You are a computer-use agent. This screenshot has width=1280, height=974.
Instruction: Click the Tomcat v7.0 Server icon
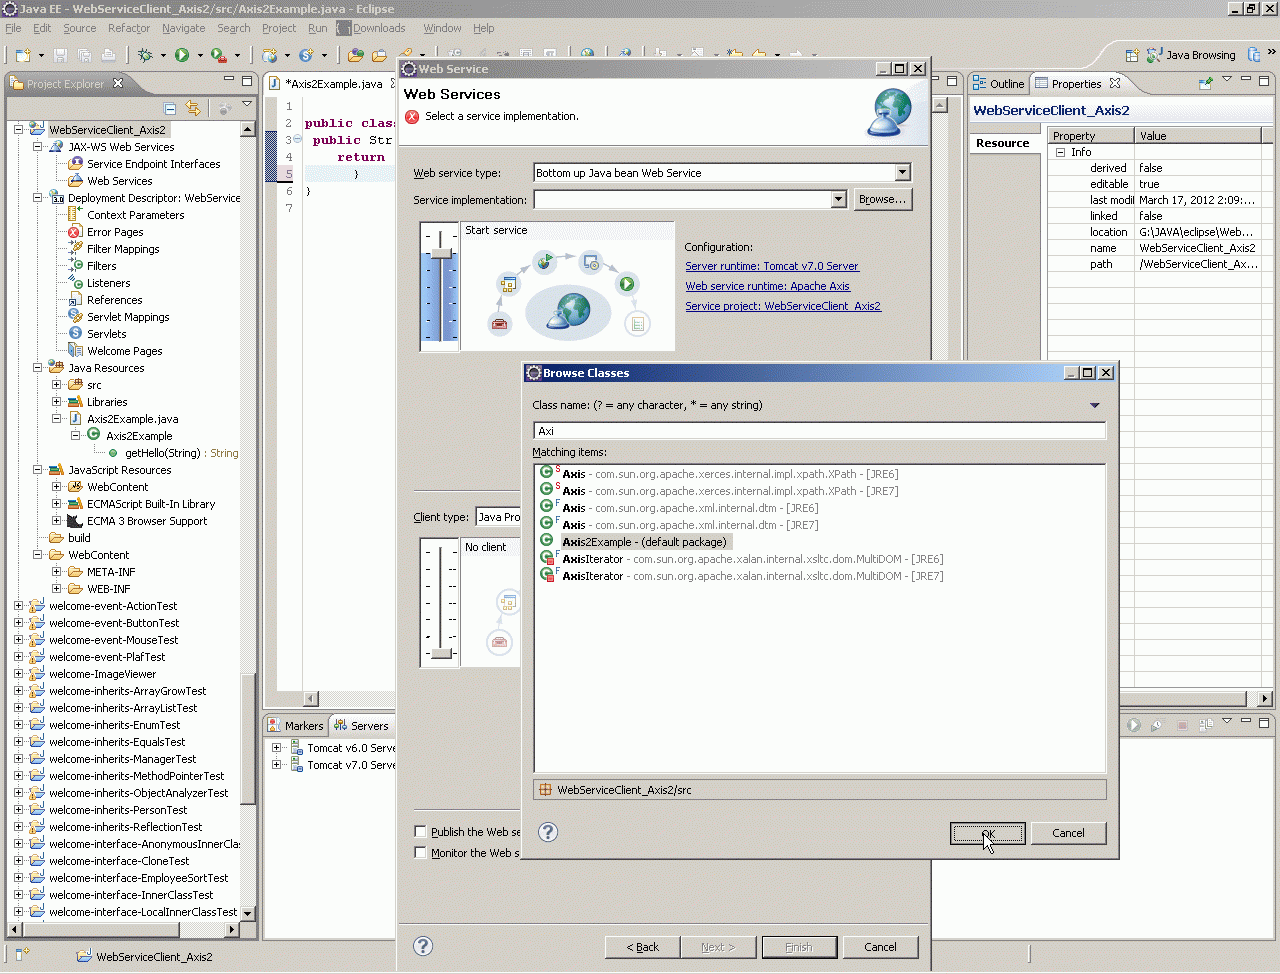click(297, 765)
